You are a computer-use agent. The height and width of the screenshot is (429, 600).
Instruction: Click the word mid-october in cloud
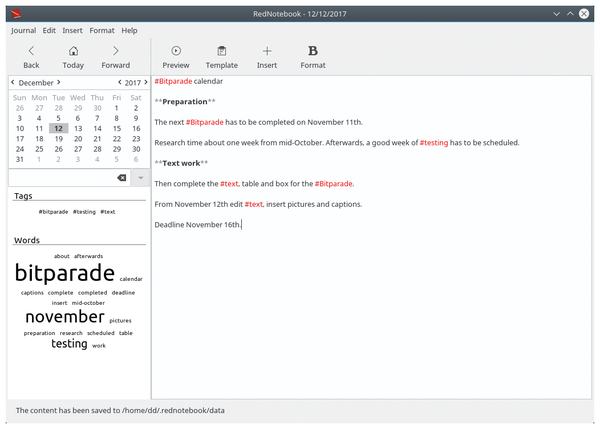(88, 303)
